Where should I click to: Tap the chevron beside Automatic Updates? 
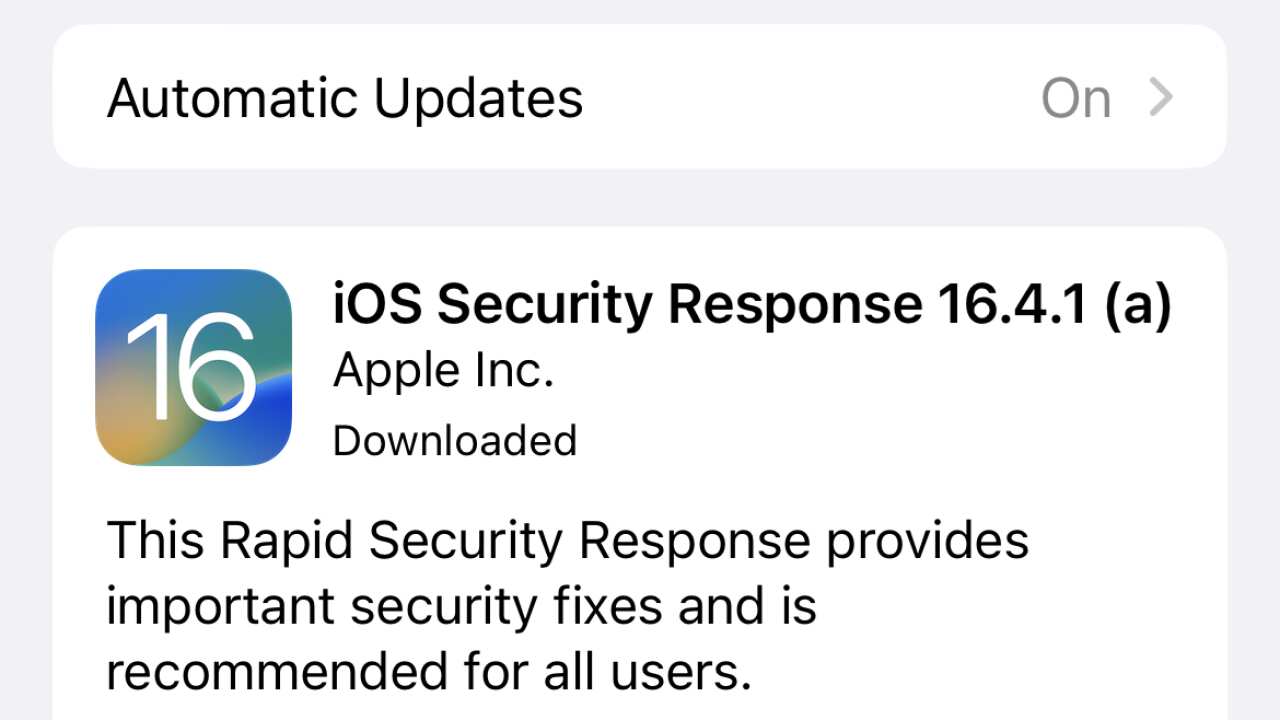1160,98
